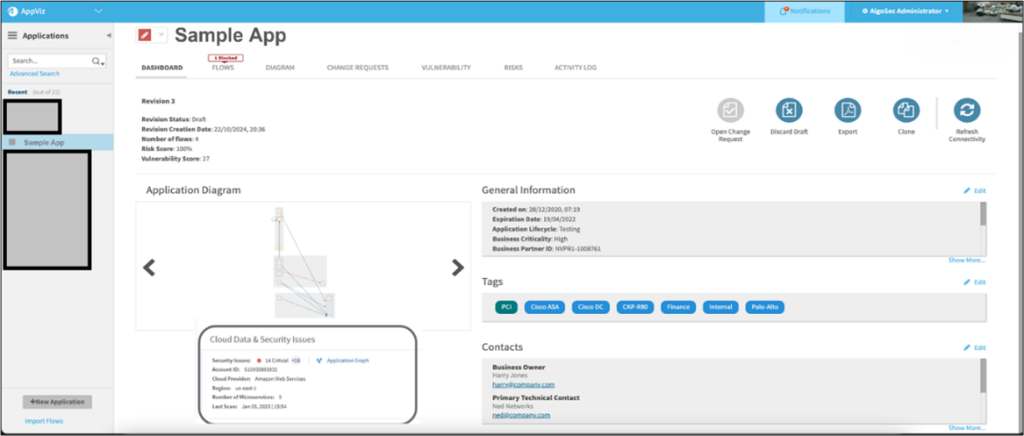
Task: Click the red edit pencil icon beside title
Action: pos(145,35)
